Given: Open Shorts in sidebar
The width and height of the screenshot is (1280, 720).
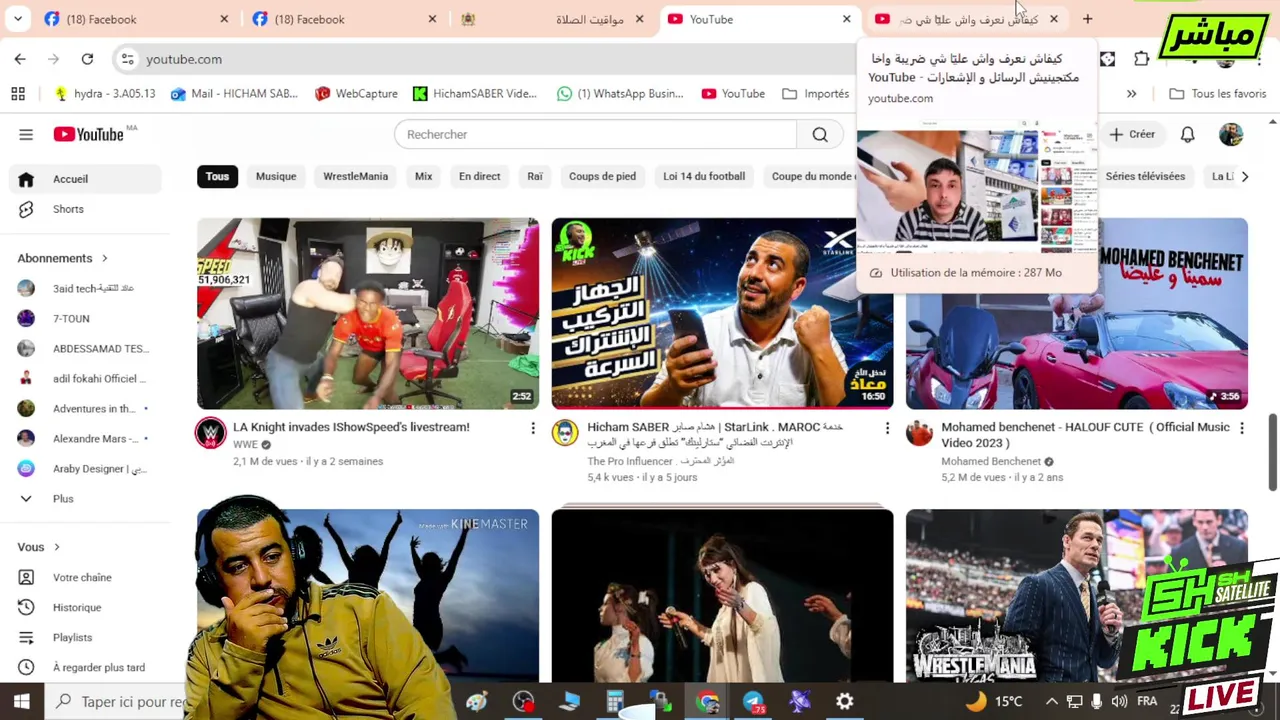Looking at the screenshot, I should (x=85, y=209).
